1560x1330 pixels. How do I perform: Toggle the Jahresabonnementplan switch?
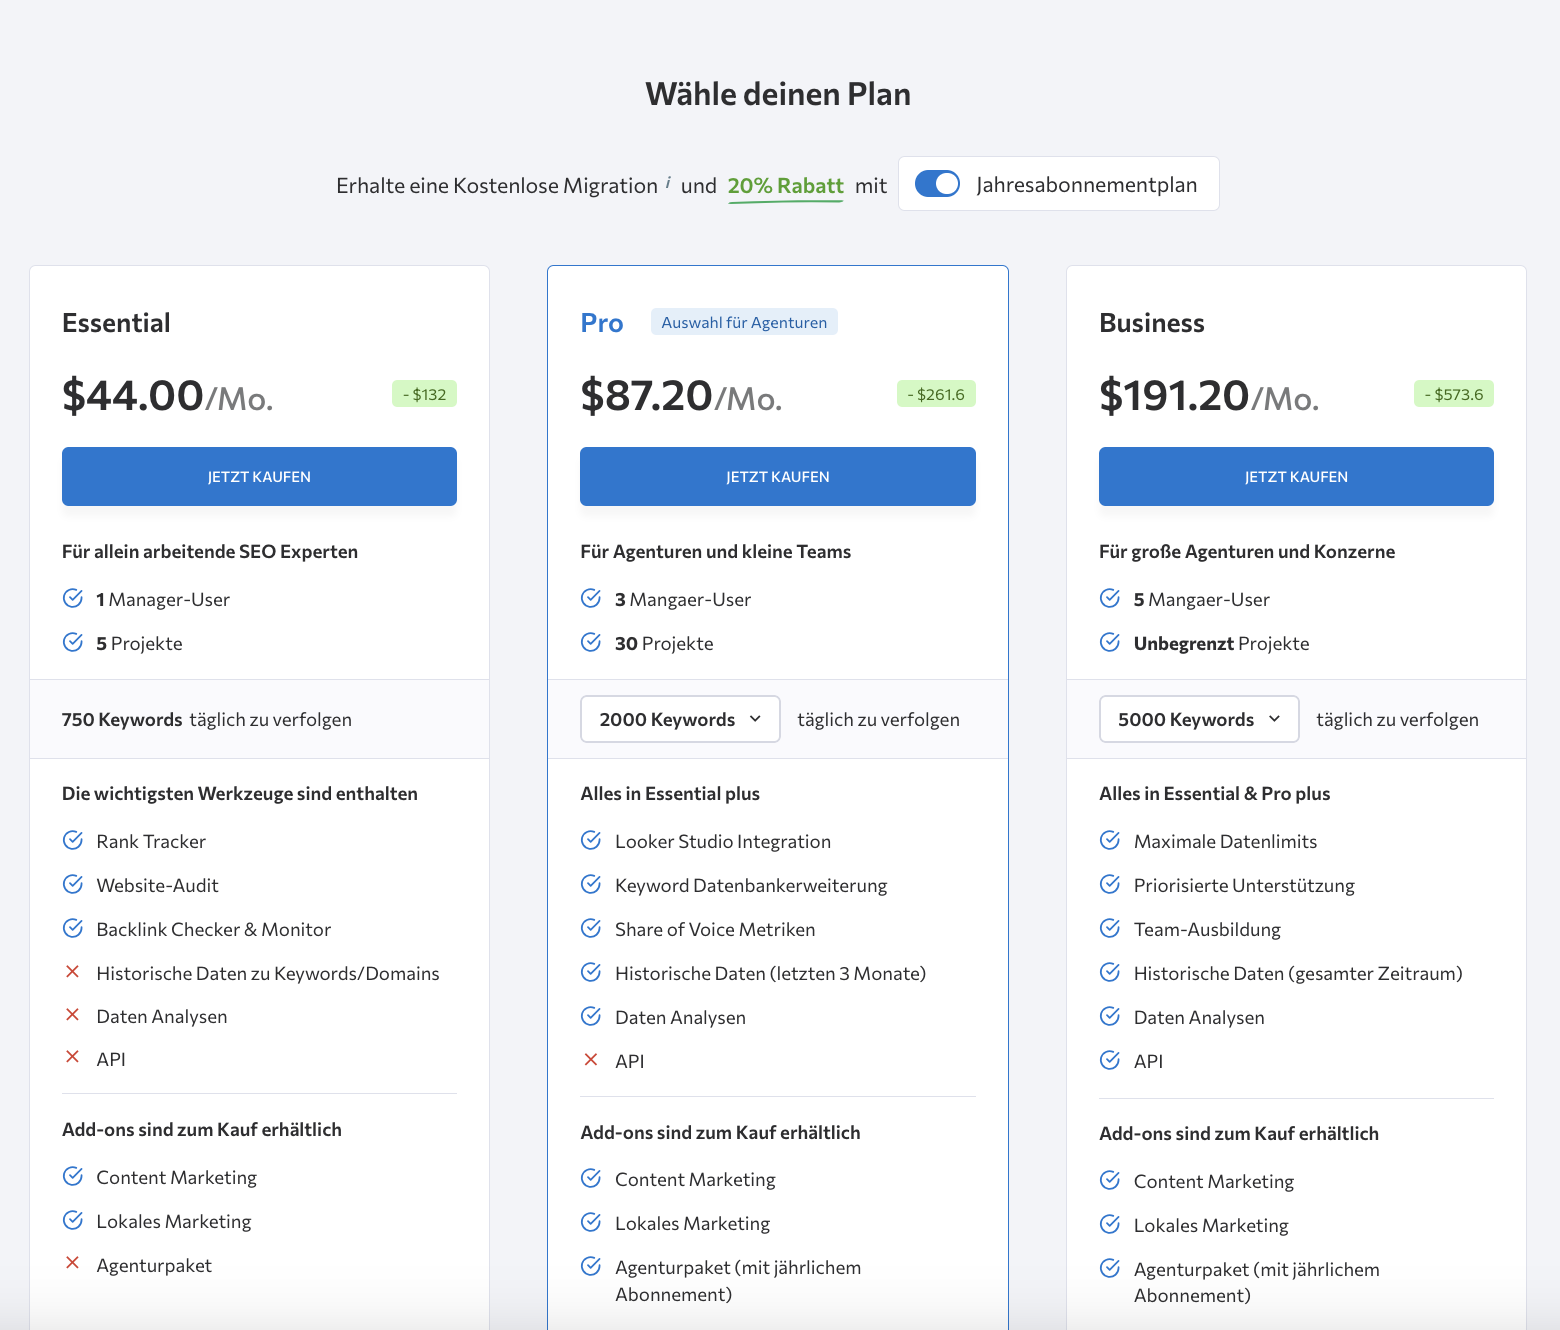[x=937, y=184]
